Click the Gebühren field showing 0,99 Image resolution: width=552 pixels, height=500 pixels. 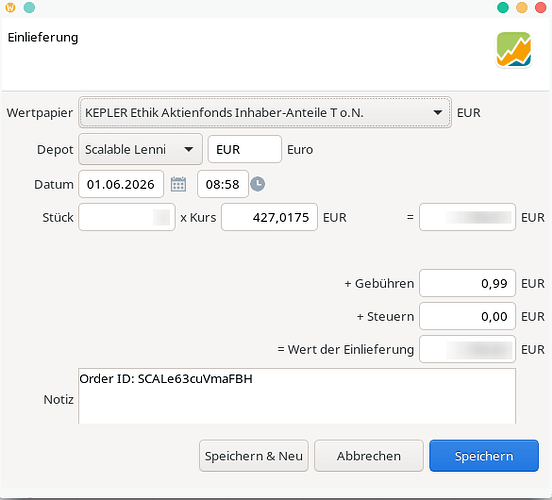click(468, 283)
